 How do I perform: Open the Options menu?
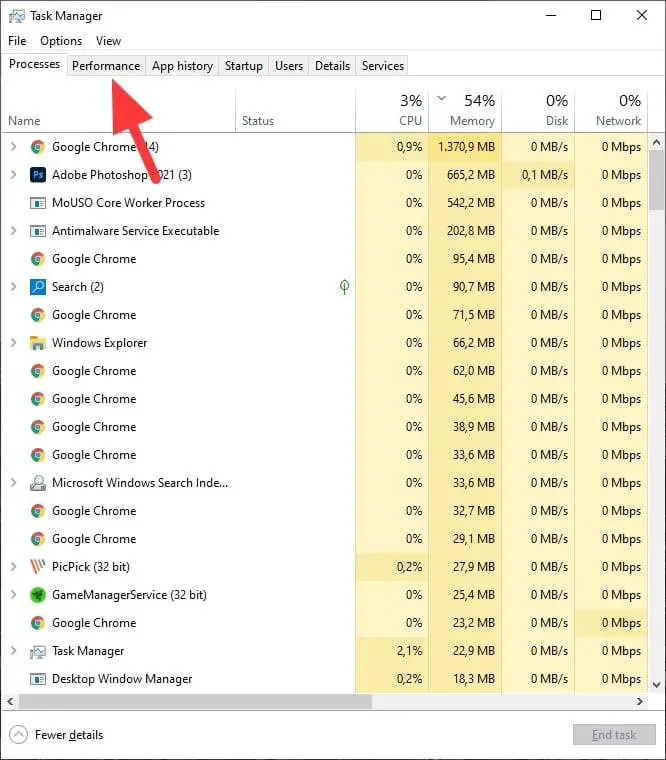(x=61, y=41)
